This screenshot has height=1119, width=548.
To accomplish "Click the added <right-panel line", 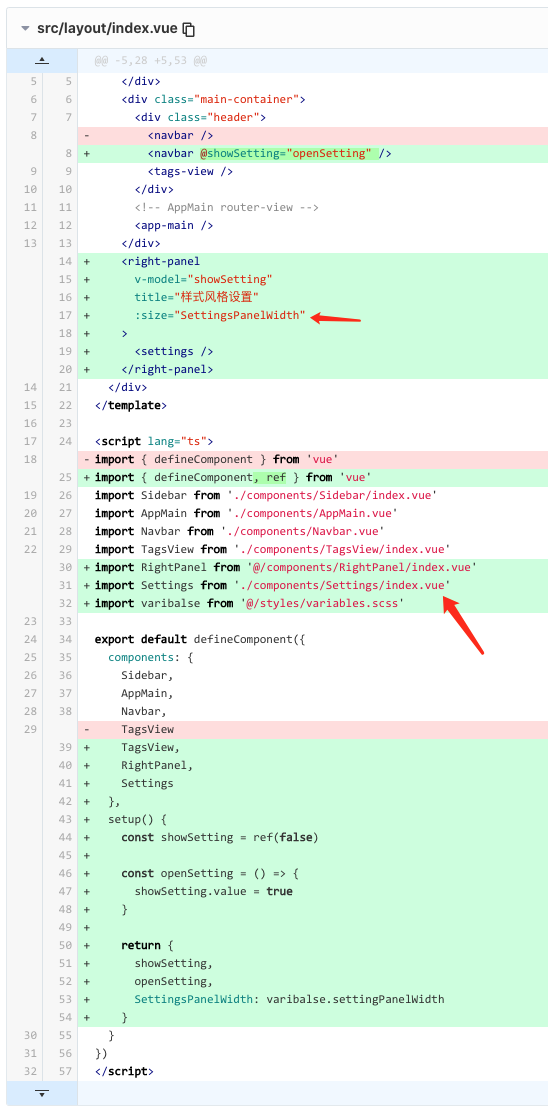I will tap(313, 261).
